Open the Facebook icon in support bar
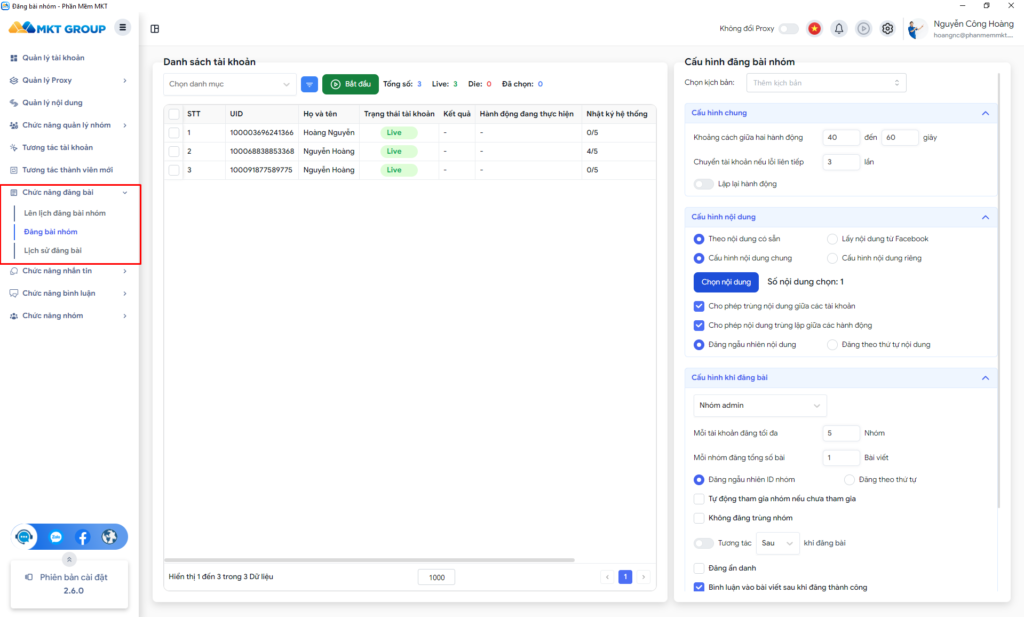 (x=83, y=537)
